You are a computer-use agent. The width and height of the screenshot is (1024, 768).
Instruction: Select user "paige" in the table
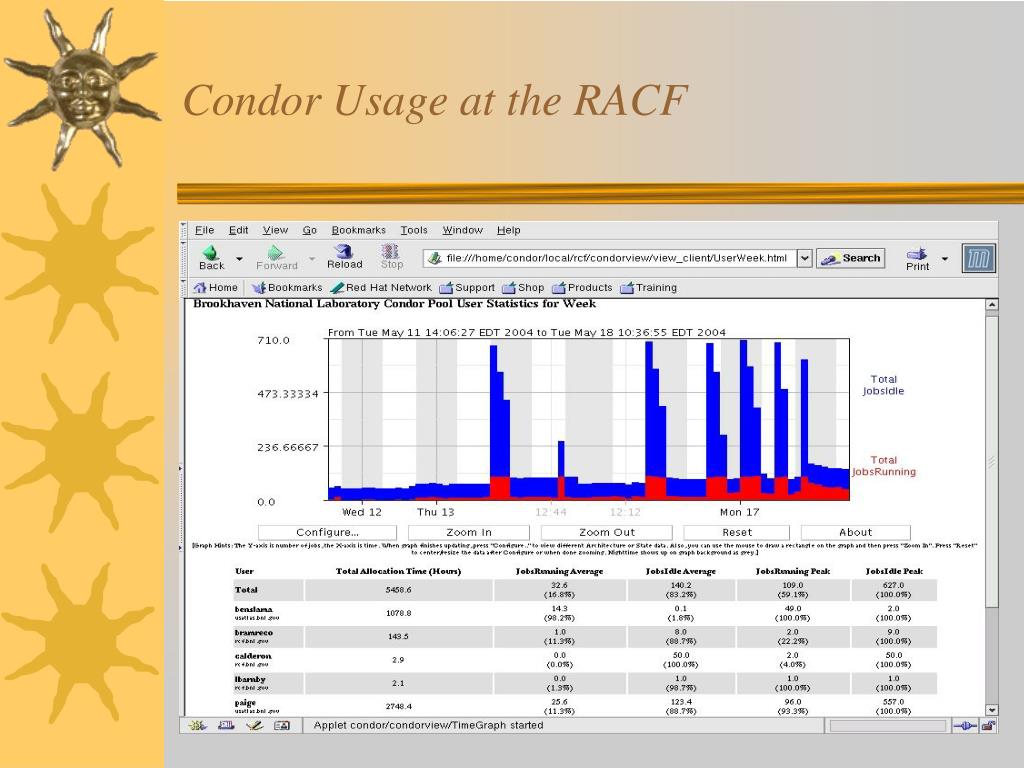click(x=246, y=703)
